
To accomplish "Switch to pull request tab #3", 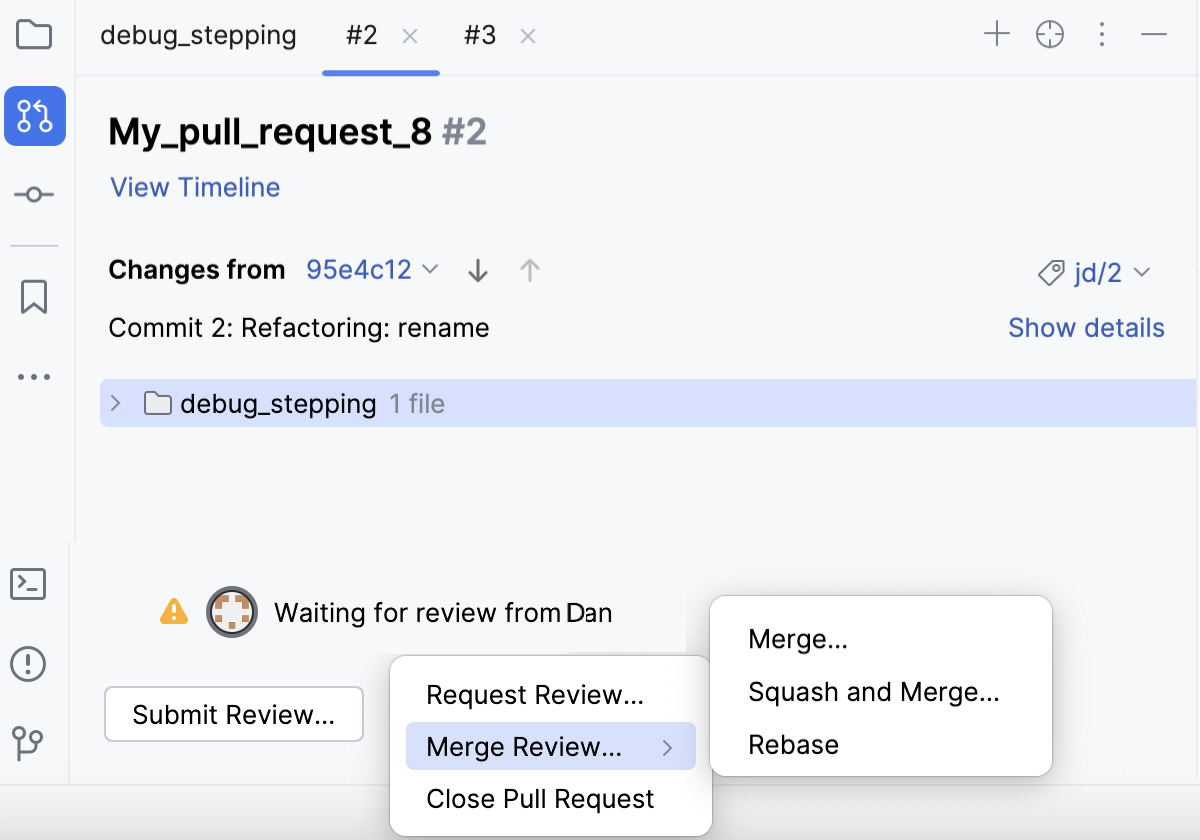I will pos(479,35).
